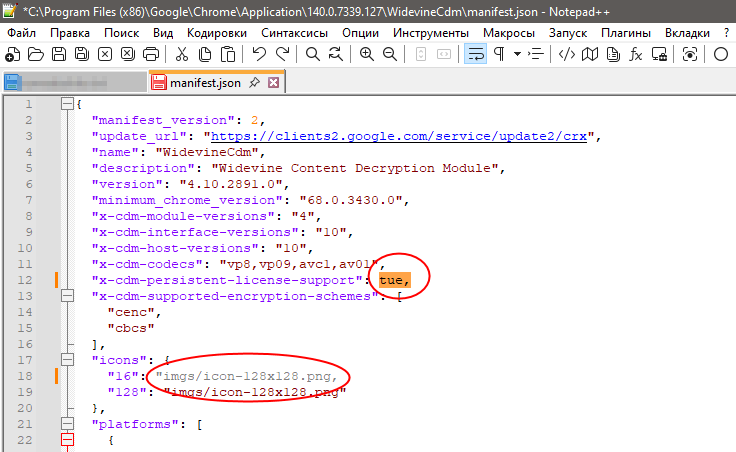This screenshot has height=452, width=736.
Task: Click the Zoom Out toolbar icon
Action: point(390,54)
